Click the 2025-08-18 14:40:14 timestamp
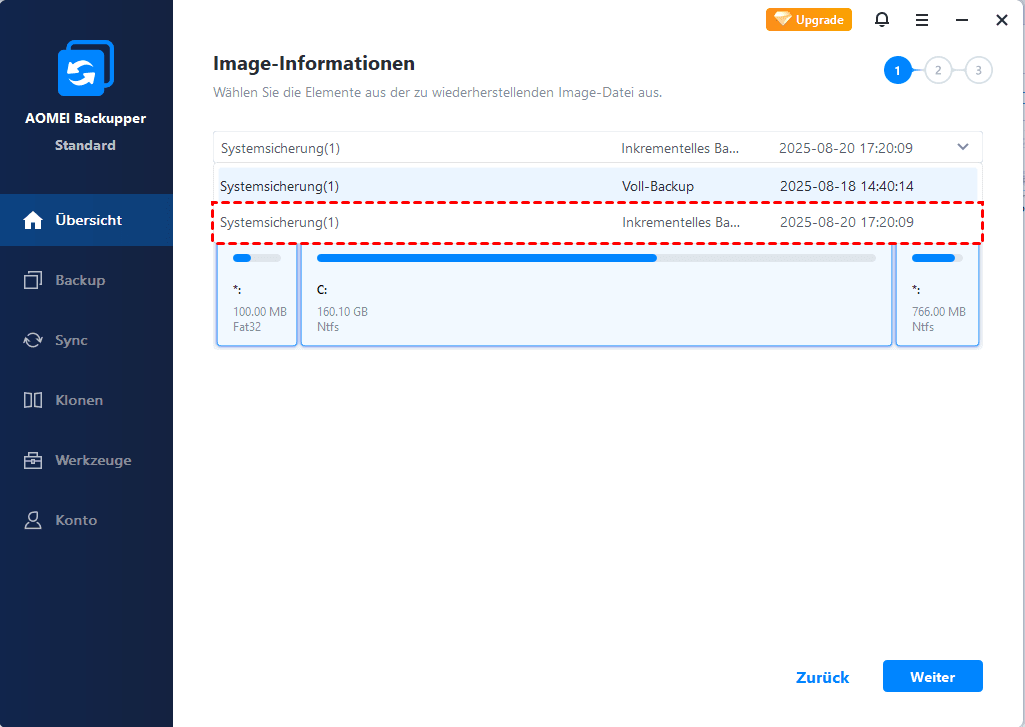Viewport: 1025px width, 727px height. pos(847,186)
